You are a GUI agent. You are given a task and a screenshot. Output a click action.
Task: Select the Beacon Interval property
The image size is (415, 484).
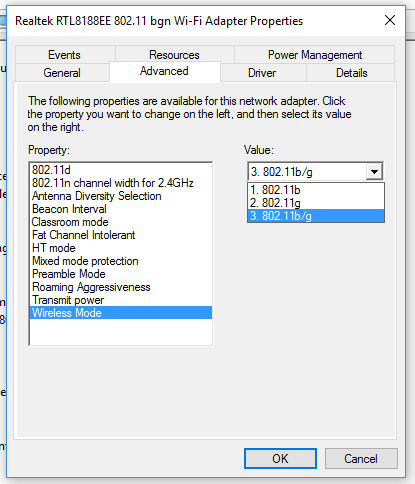[121, 209]
